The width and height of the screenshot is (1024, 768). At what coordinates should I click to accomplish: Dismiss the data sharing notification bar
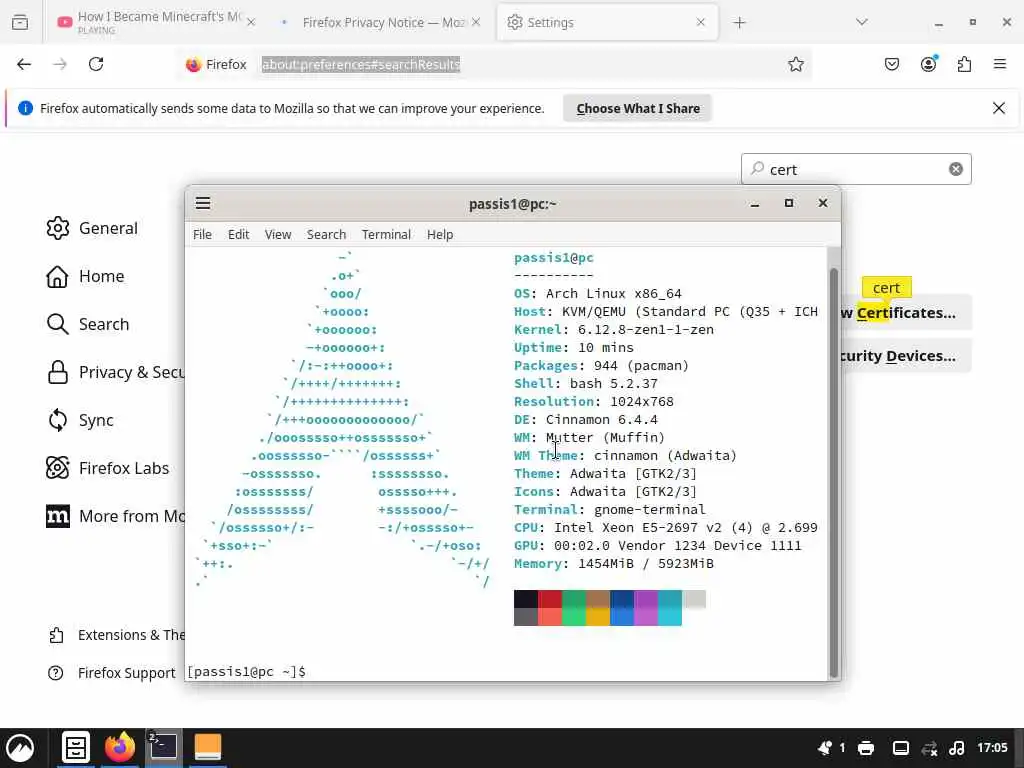click(x=999, y=108)
